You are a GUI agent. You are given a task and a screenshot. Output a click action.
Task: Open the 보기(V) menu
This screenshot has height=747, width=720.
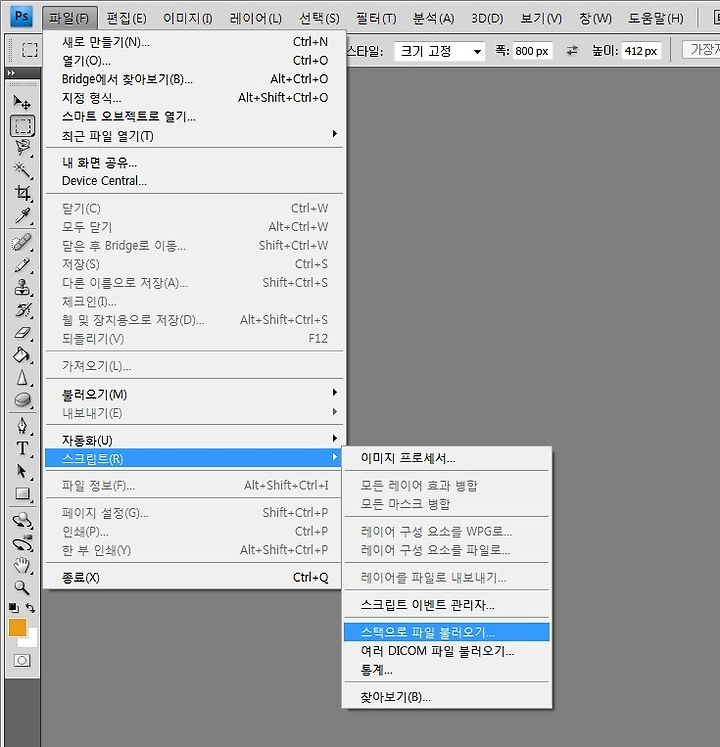pyautogui.click(x=541, y=19)
